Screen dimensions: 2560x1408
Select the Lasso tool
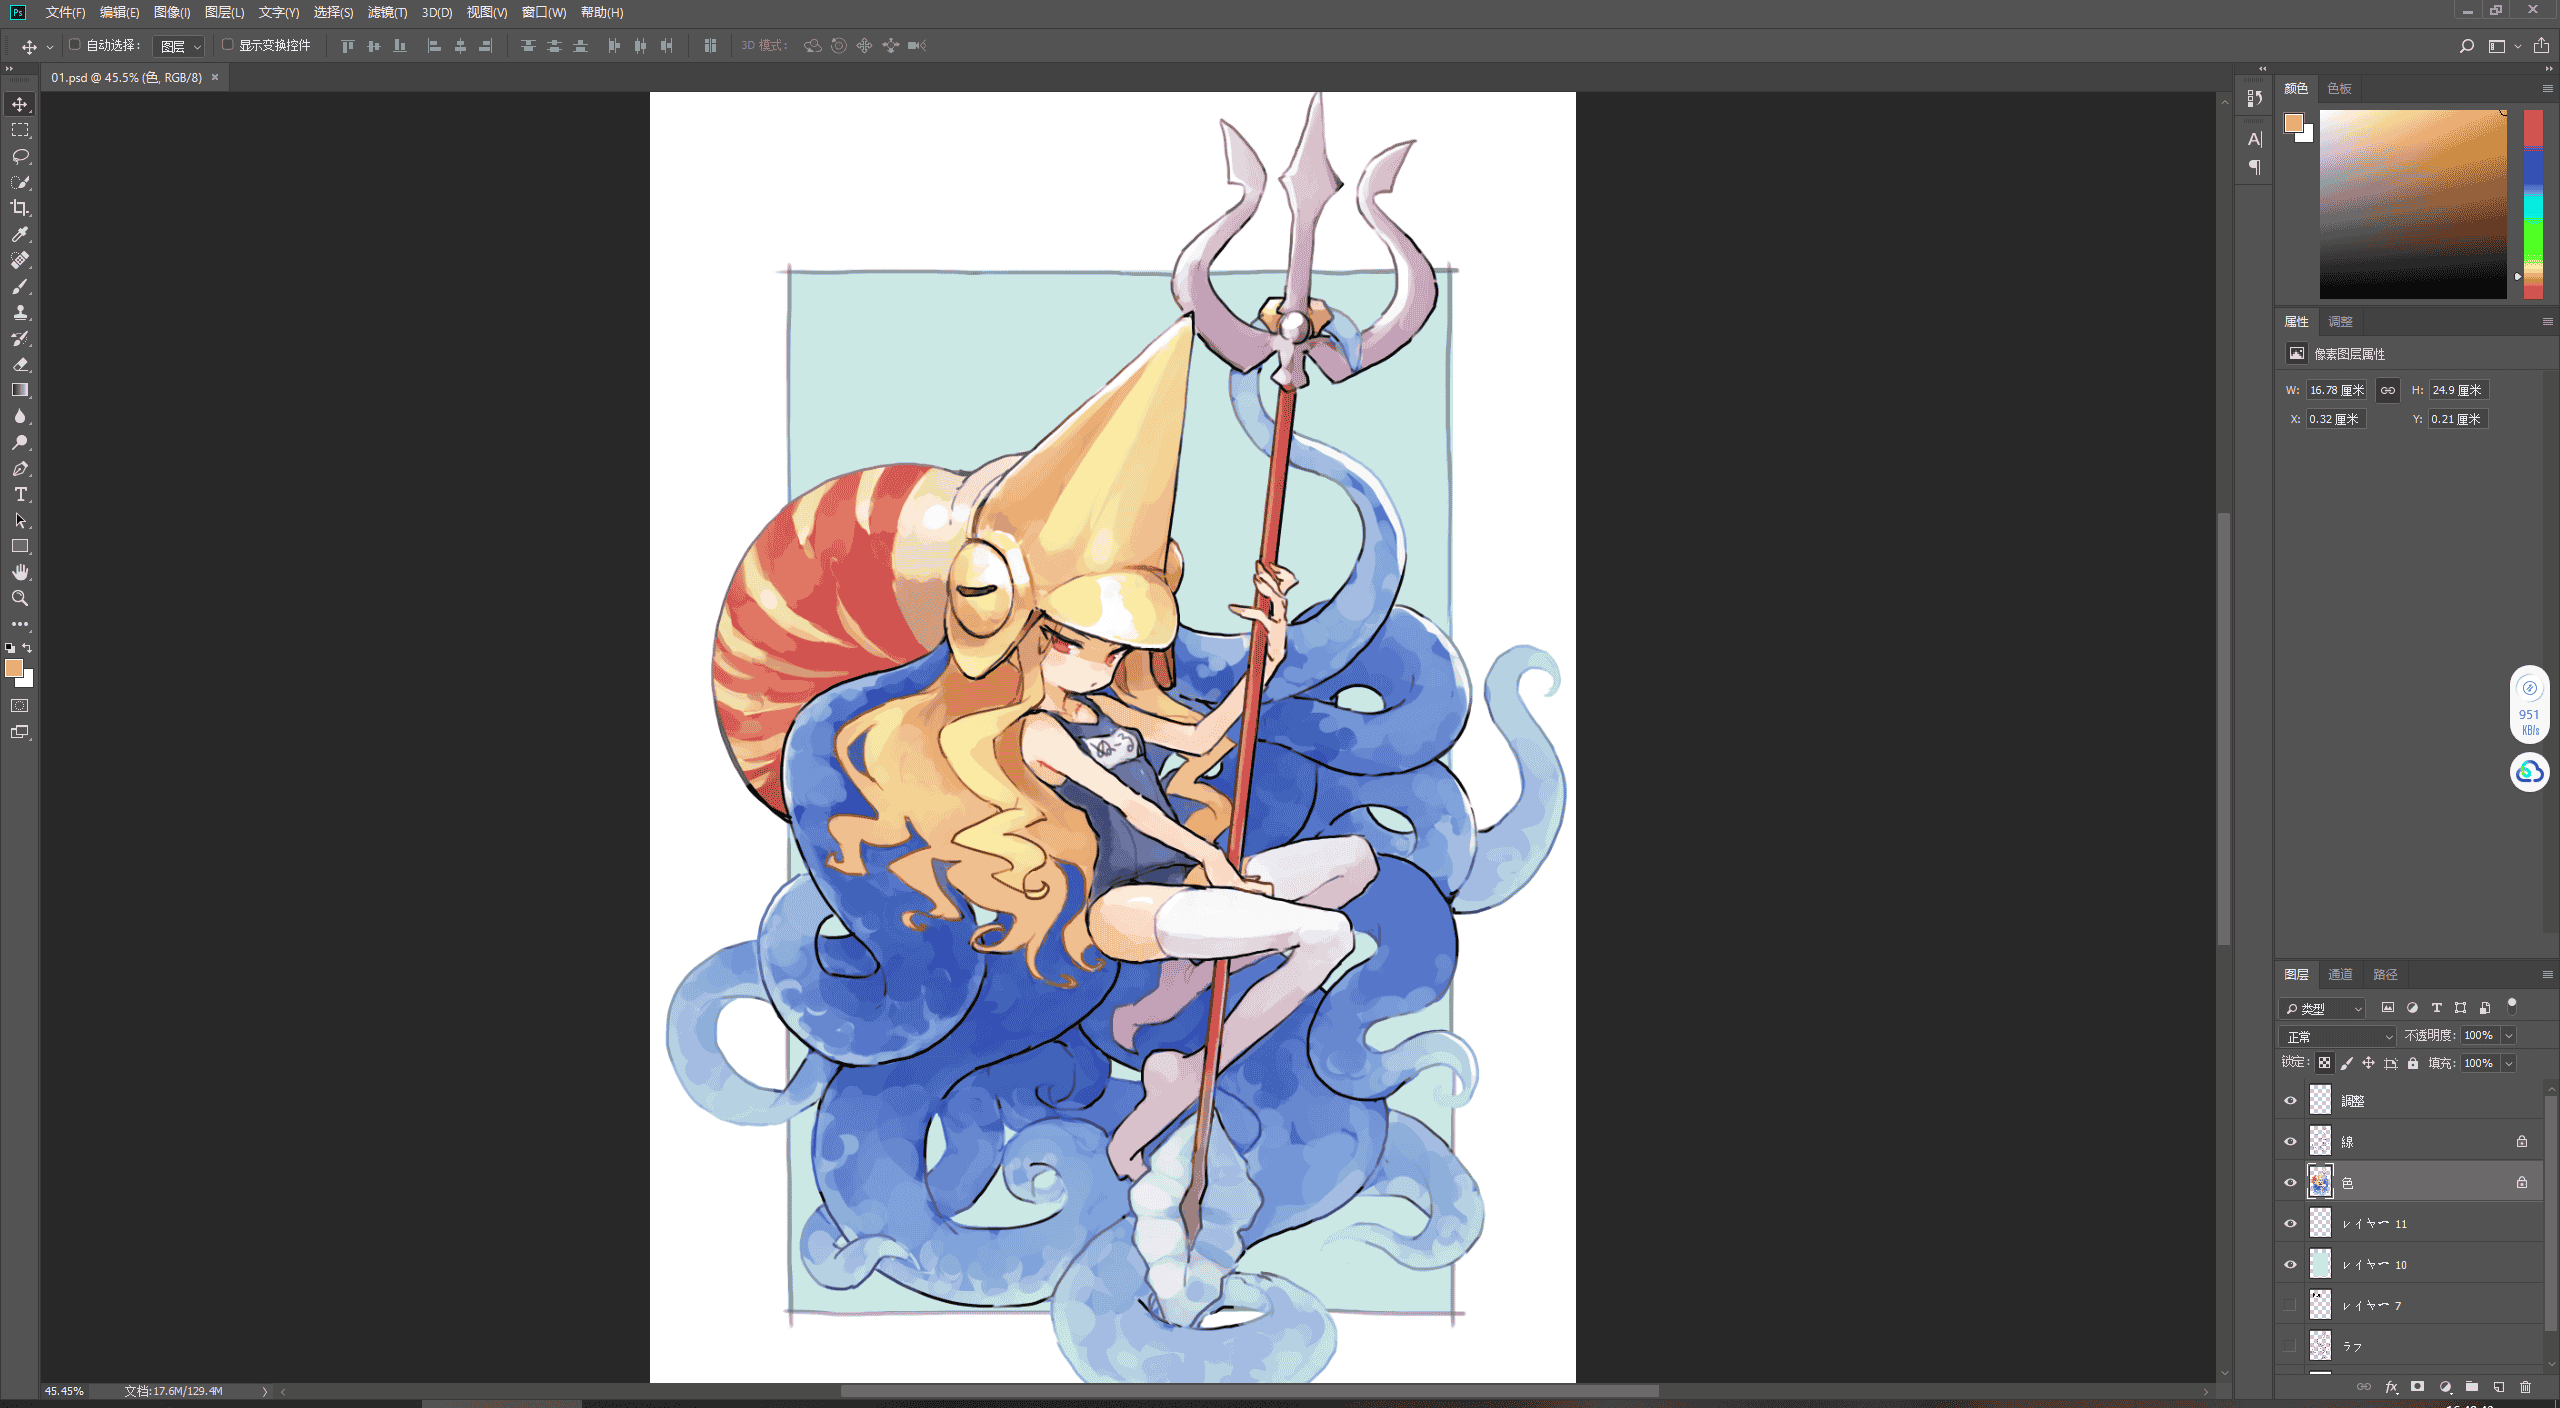20,156
